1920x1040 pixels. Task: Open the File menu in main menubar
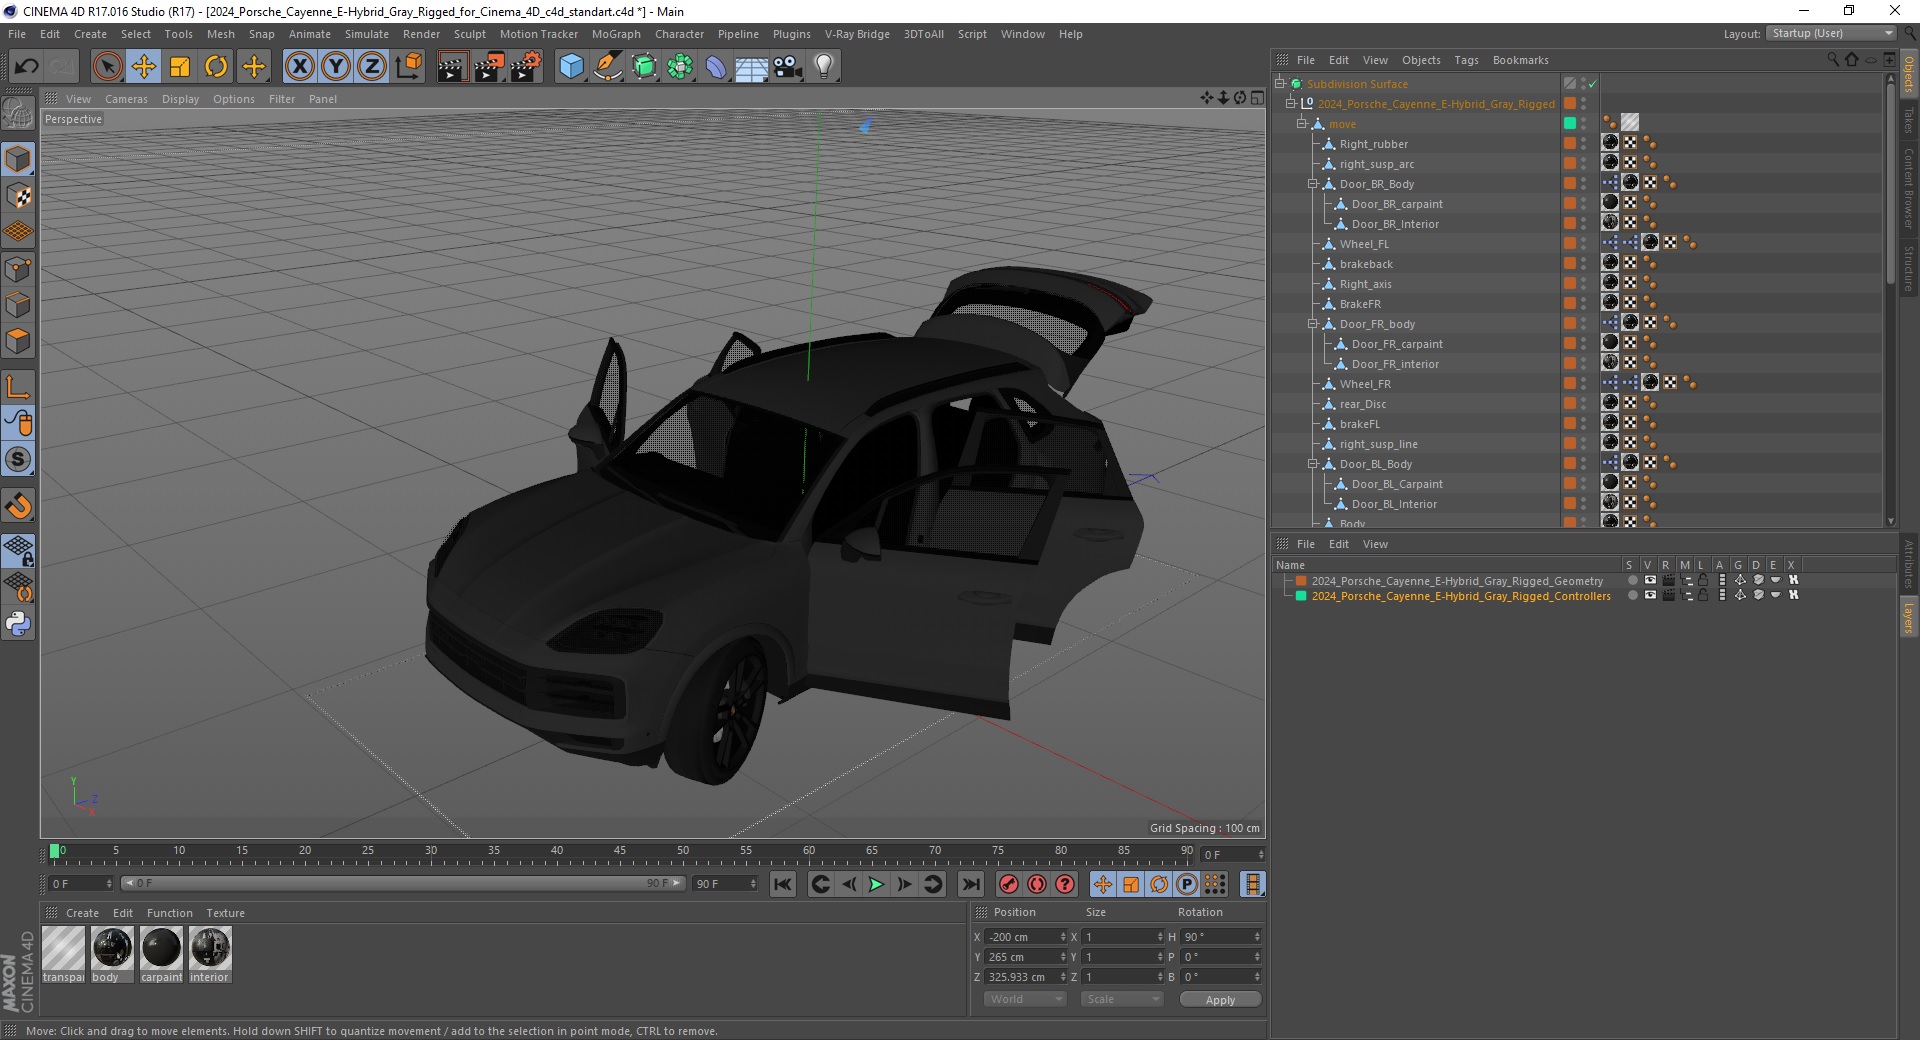coord(17,34)
